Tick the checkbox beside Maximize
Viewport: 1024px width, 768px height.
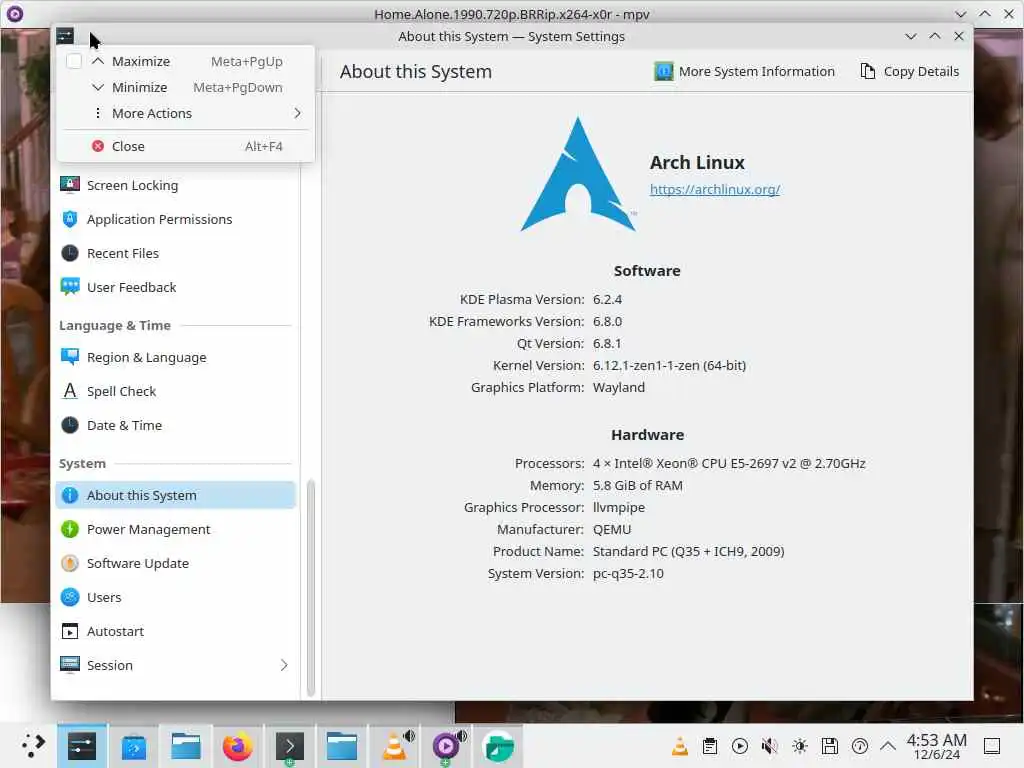pos(74,61)
